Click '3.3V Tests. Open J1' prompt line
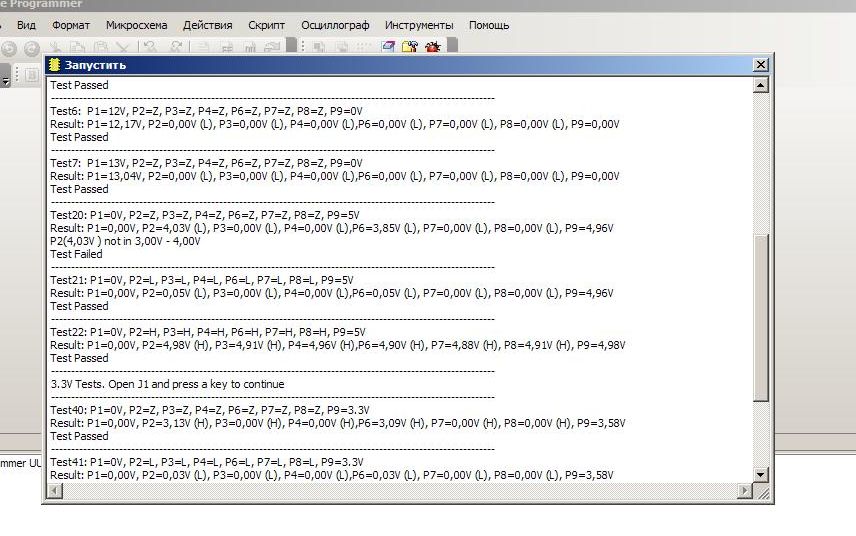Viewport: 856px width, 536px height. pyautogui.click(x=168, y=384)
